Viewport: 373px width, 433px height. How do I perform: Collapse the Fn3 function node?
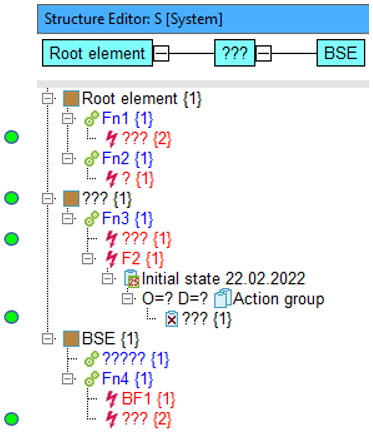click(68, 219)
